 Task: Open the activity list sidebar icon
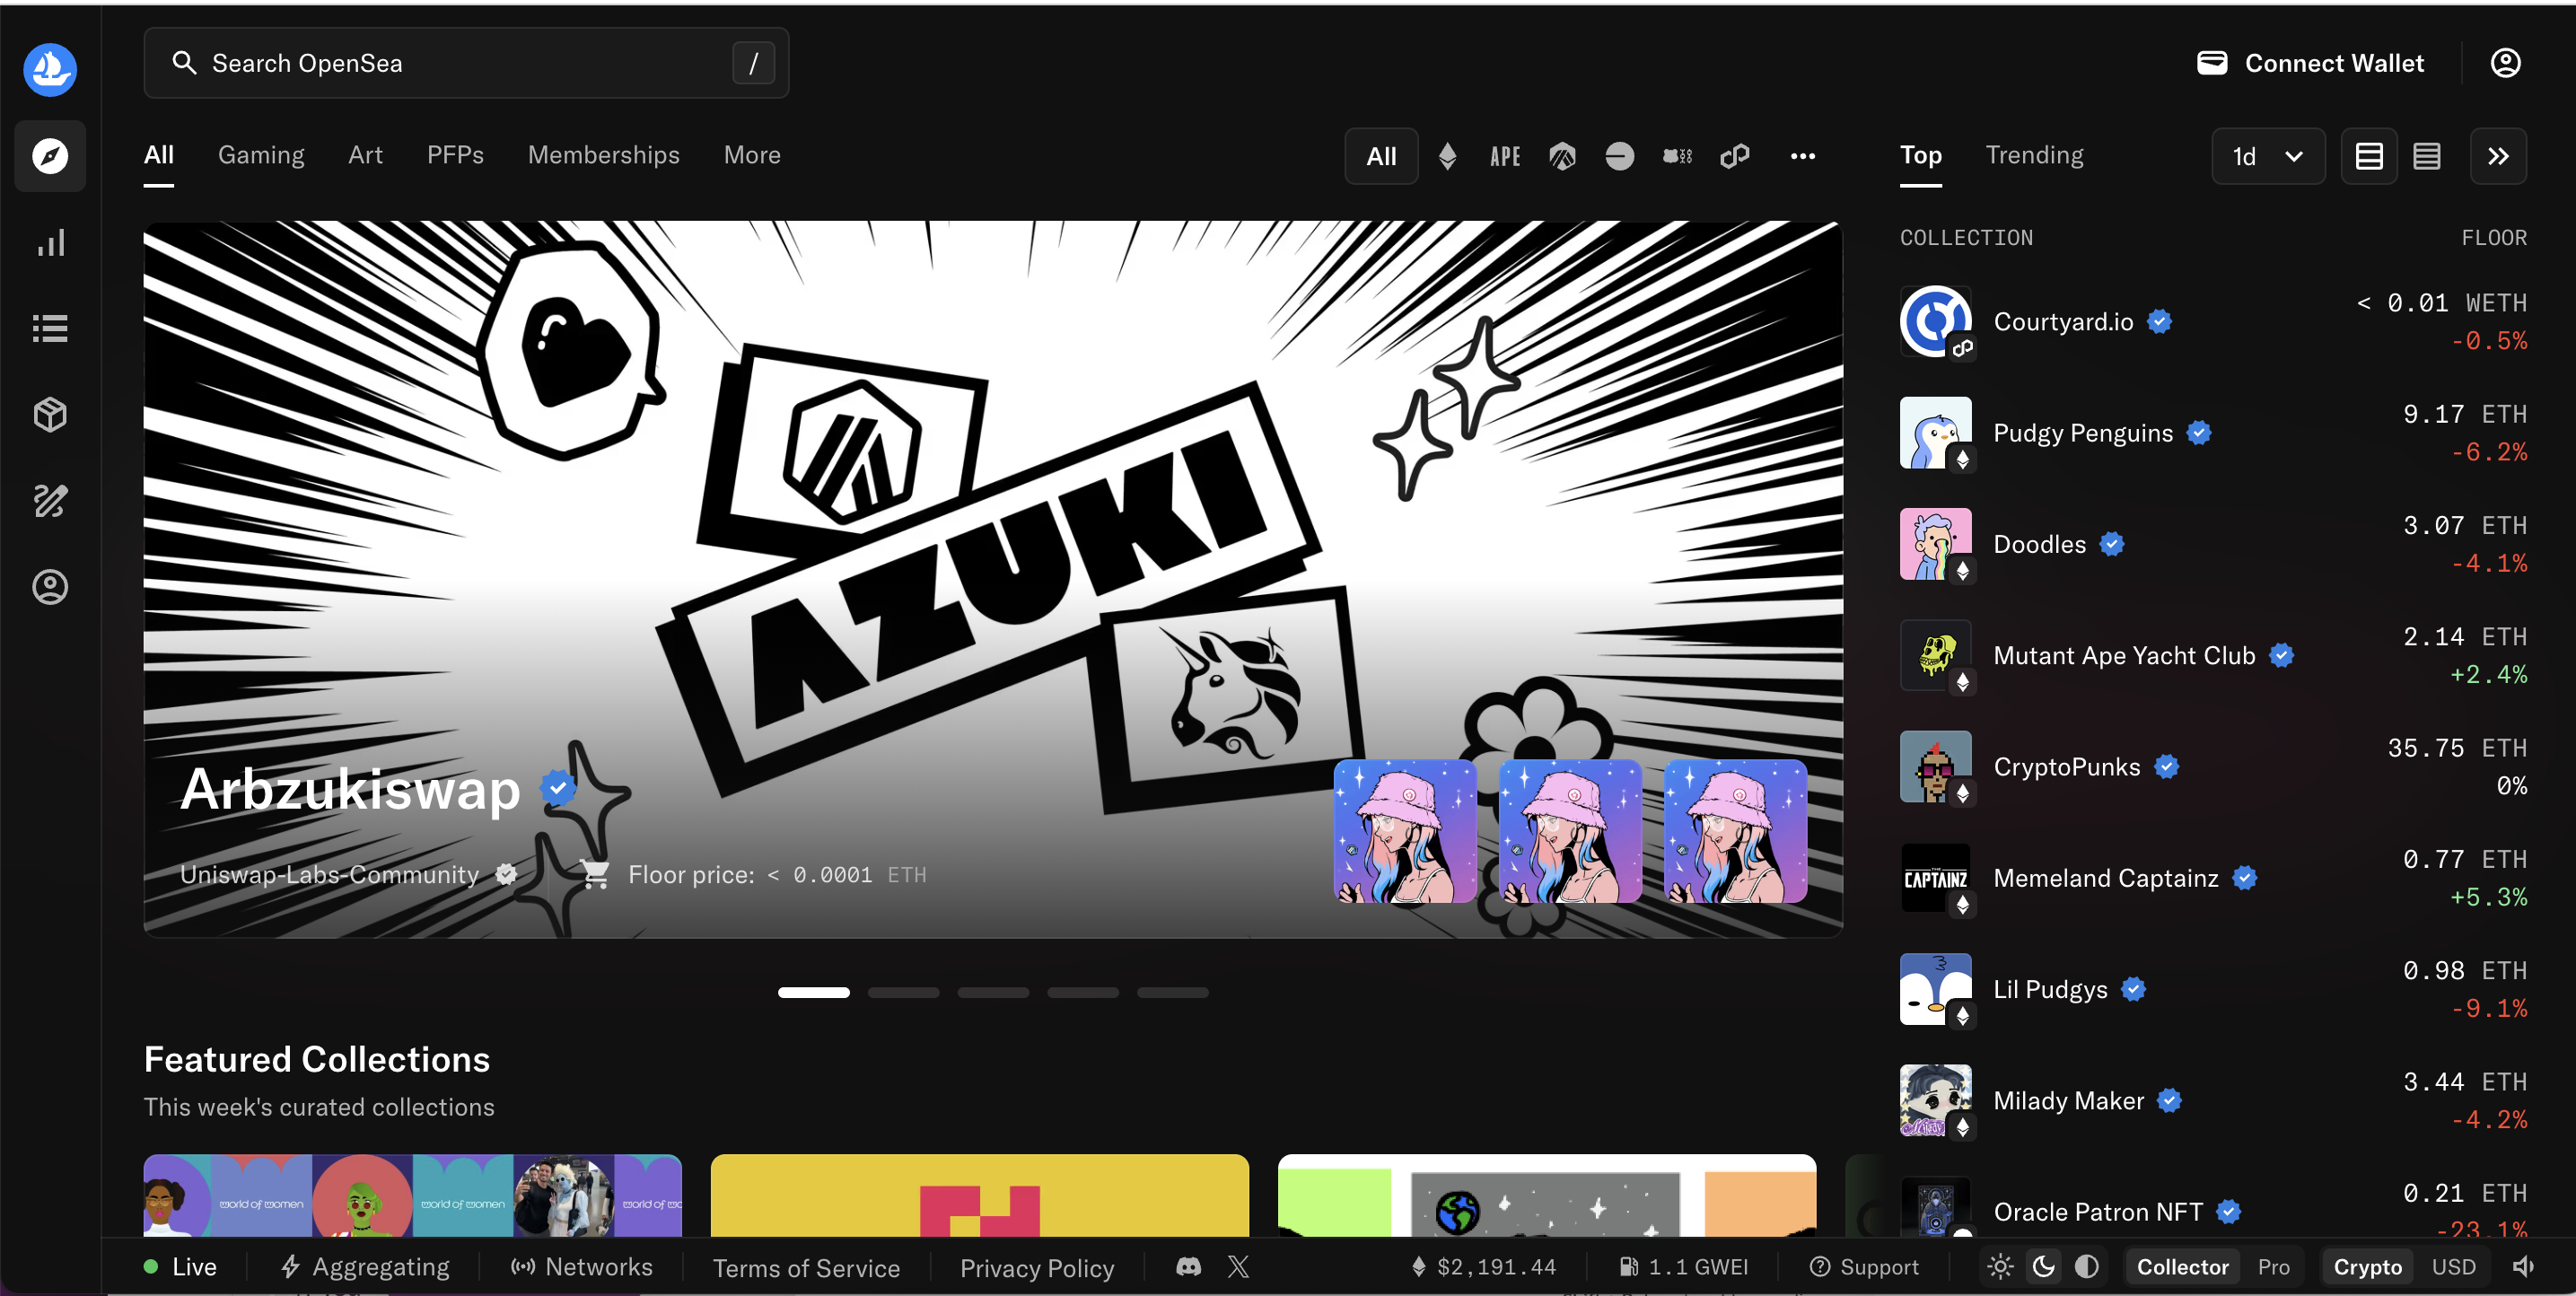(x=50, y=328)
